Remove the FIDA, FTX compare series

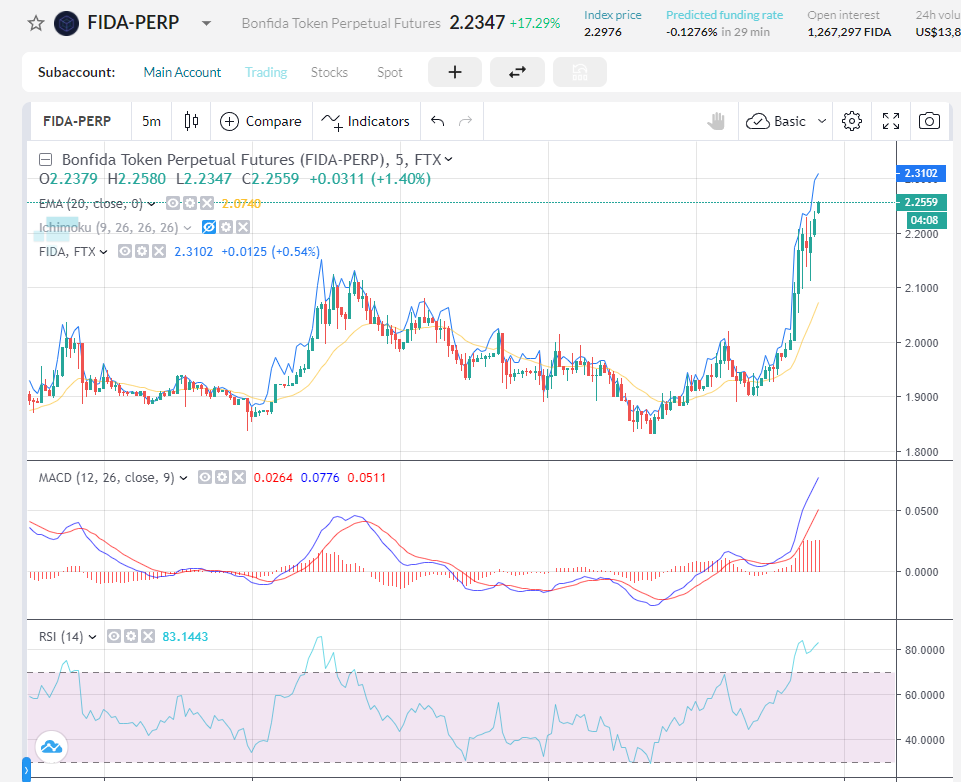[x=159, y=251]
